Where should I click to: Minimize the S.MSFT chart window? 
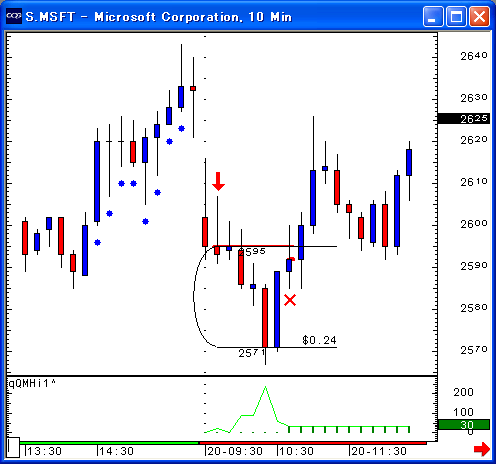[433, 16]
